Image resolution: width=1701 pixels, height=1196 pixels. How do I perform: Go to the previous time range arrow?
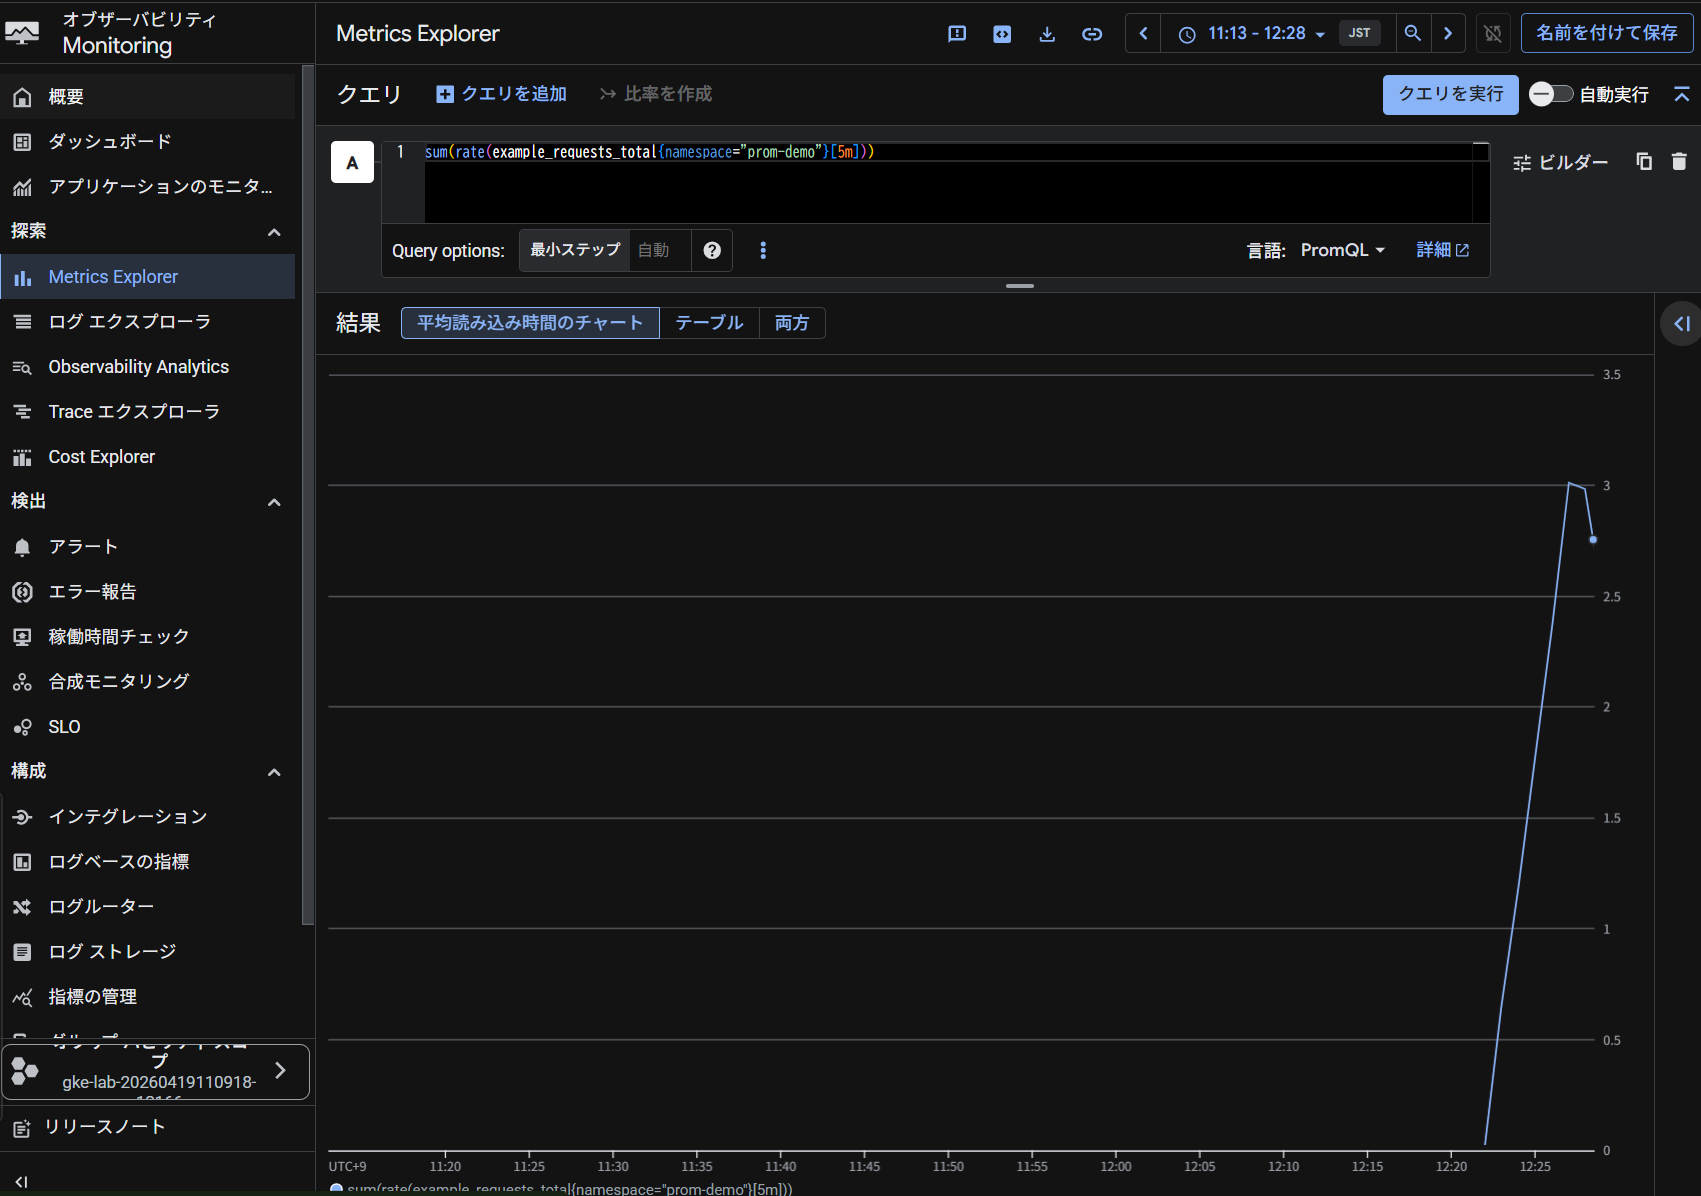[1143, 33]
